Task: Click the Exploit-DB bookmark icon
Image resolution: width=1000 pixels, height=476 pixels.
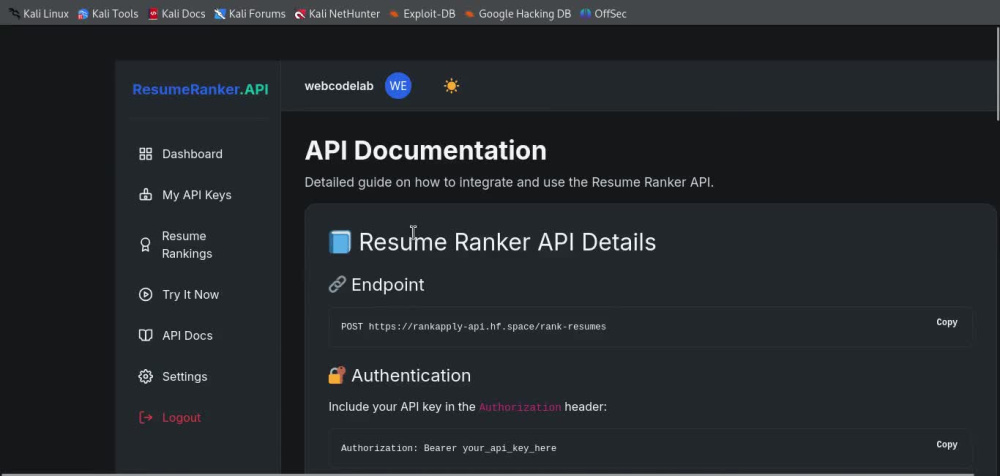Action: click(x=394, y=13)
